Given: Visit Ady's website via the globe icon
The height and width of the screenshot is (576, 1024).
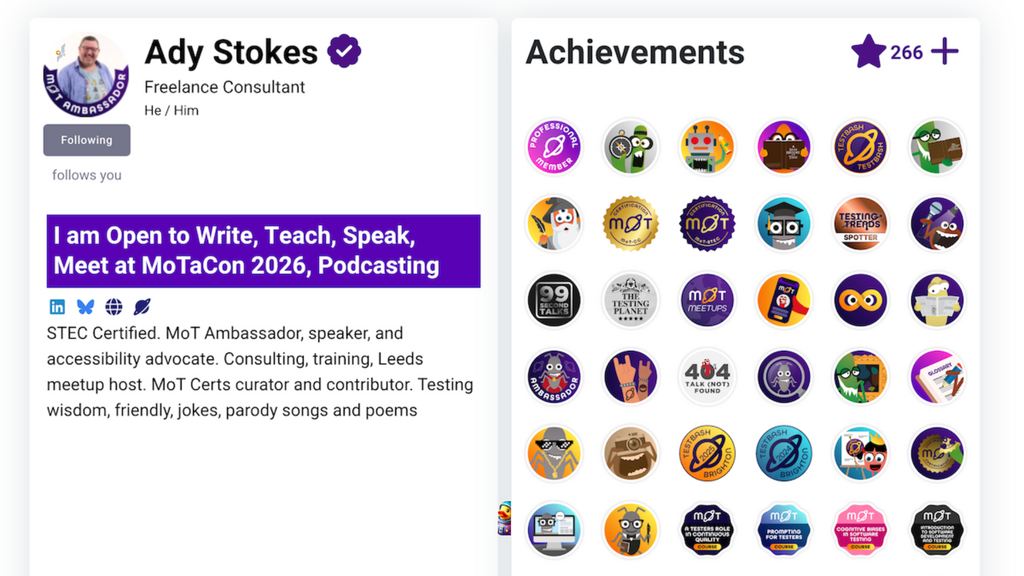Looking at the screenshot, I should [x=114, y=306].
